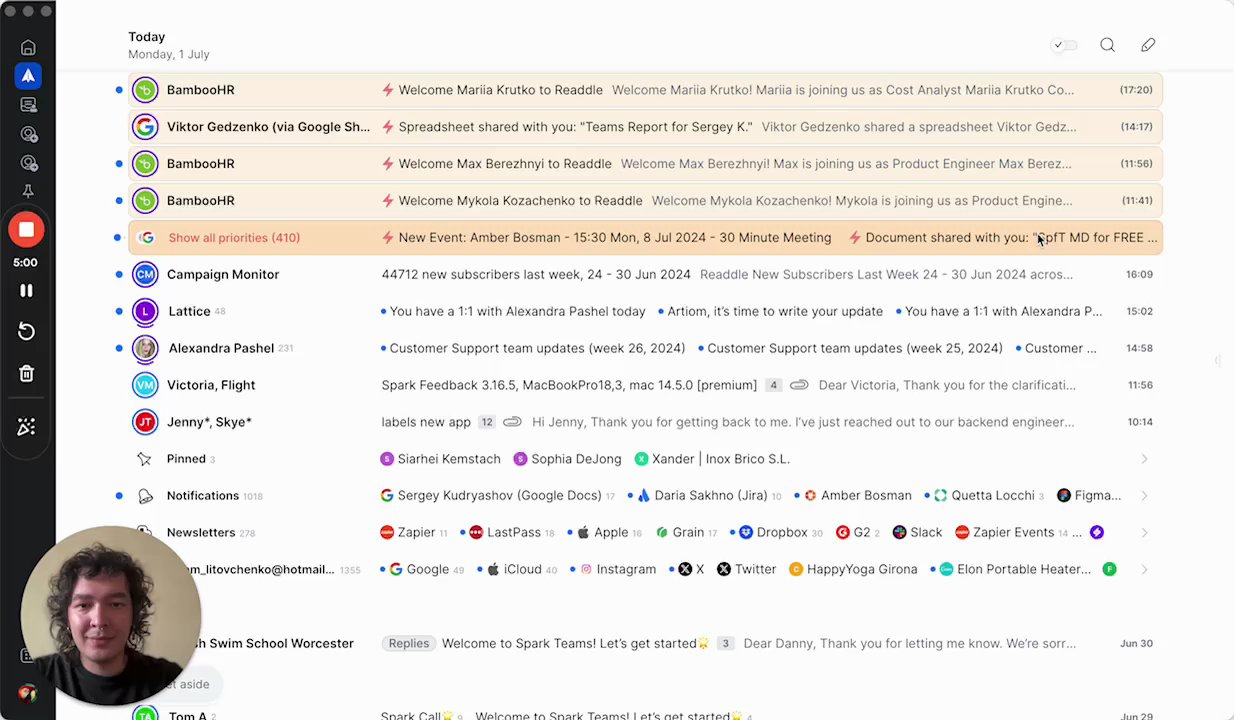This screenshot has width=1234, height=720.
Task: Expand the Notifications group arrow
Action: (x=1144, y=496)
